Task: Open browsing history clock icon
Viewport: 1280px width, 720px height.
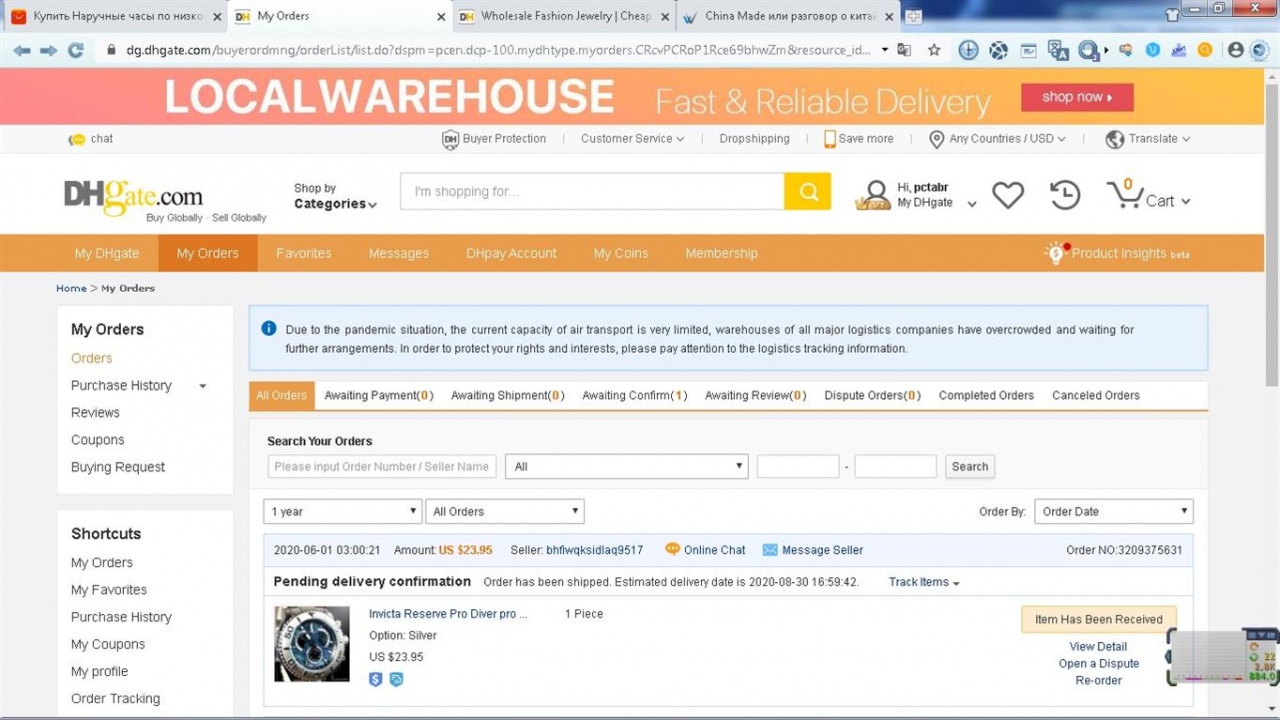Action: (1064, 195)
